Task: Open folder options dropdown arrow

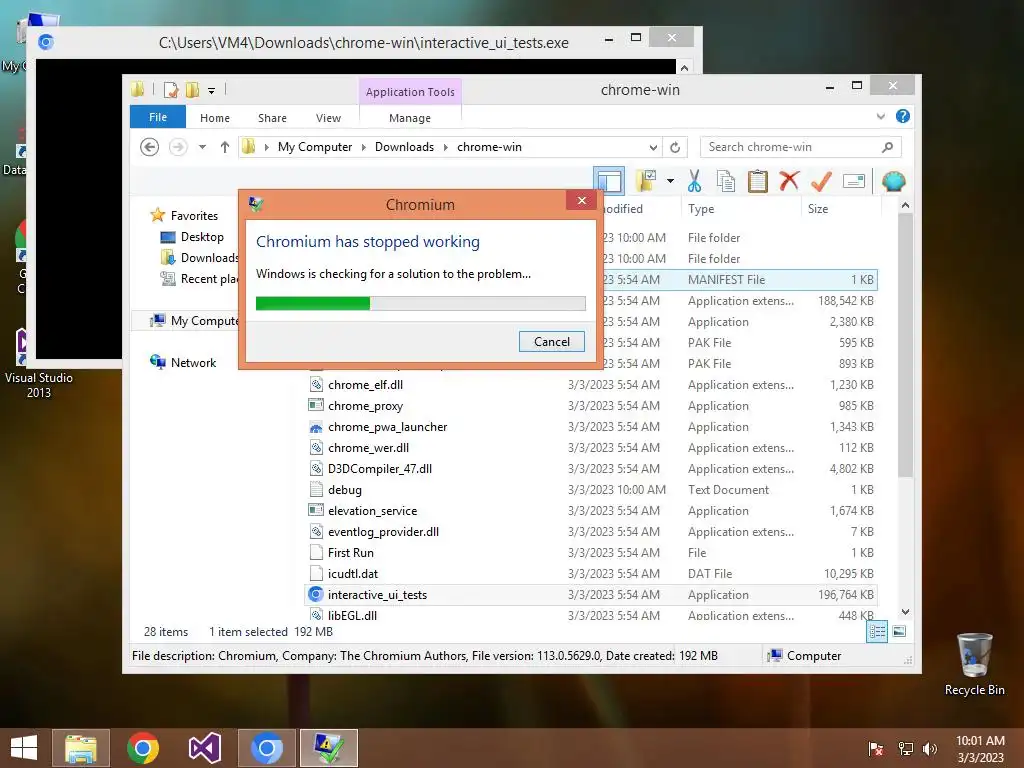Action: click(x=670, y=181)
